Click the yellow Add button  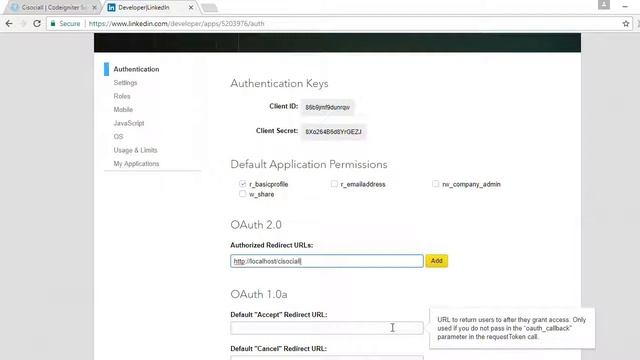[x=436, y=261]
